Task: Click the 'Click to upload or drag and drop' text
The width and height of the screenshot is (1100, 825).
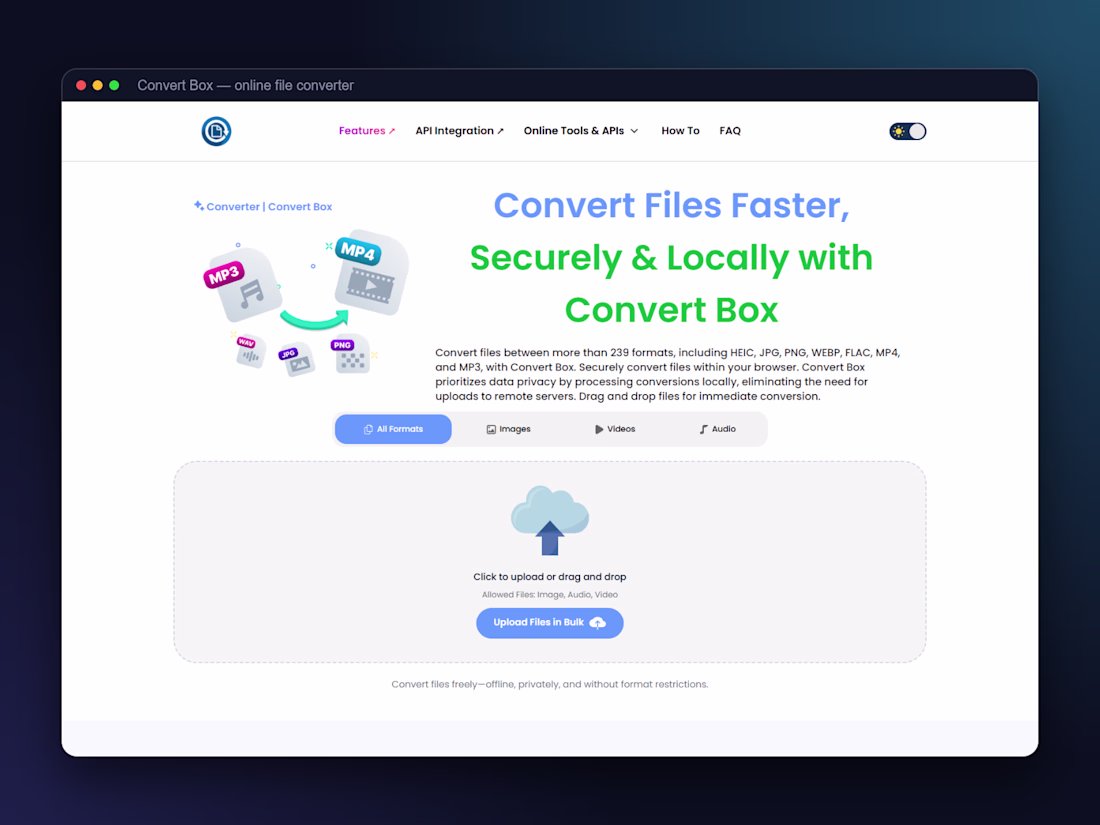Action: point(550,577)
